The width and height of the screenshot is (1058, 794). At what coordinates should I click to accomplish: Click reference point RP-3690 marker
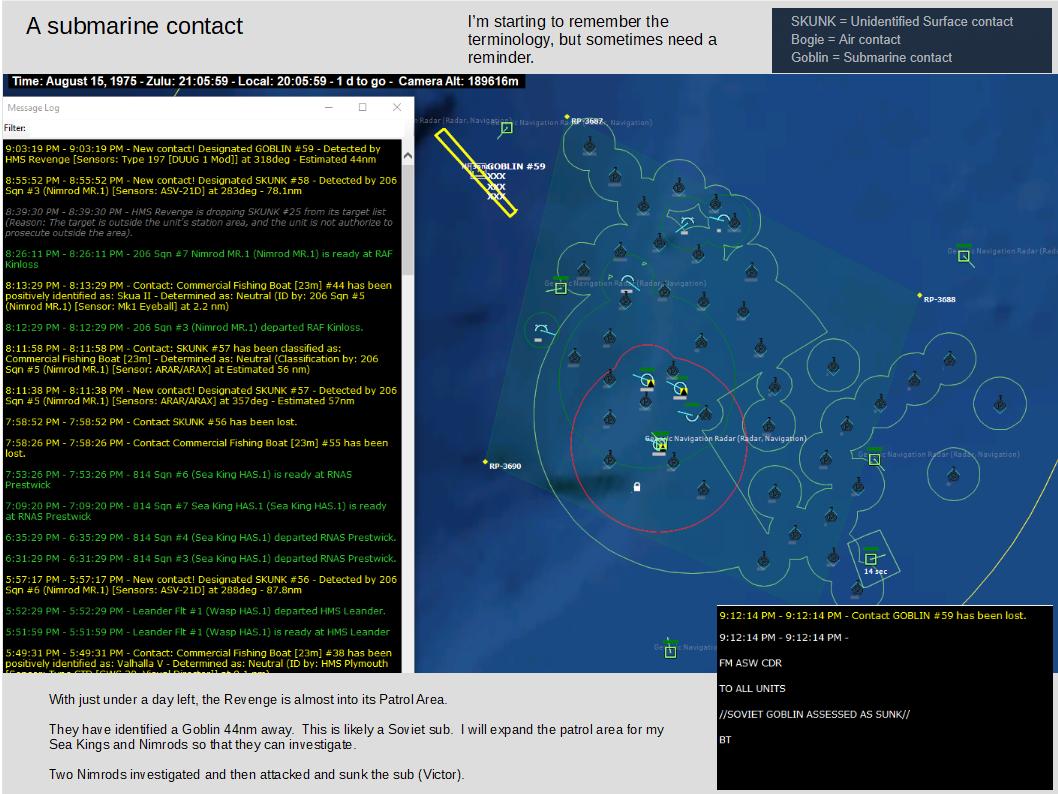pos(485,462)
